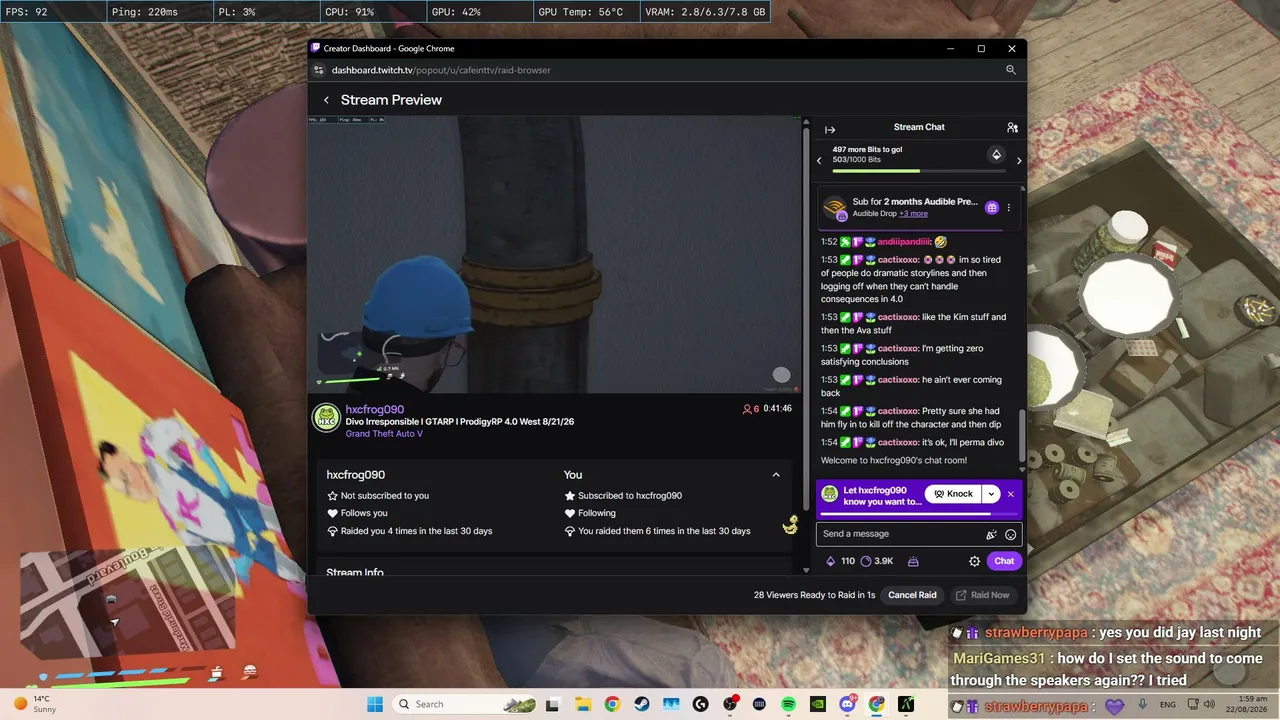Send message with Chat button

[1004, 561]
